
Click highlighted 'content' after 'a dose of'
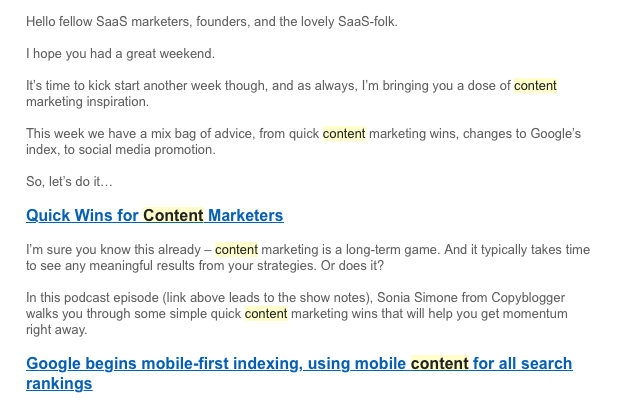(x=535, y=86)
